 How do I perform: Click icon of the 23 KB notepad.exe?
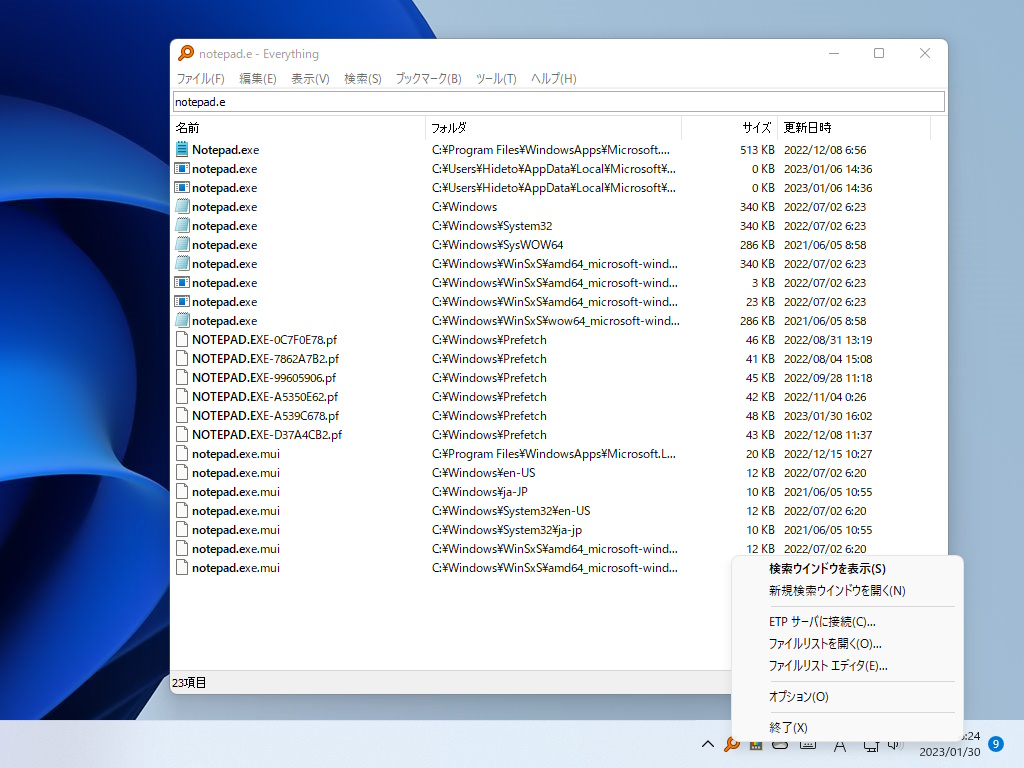point(182,302)
